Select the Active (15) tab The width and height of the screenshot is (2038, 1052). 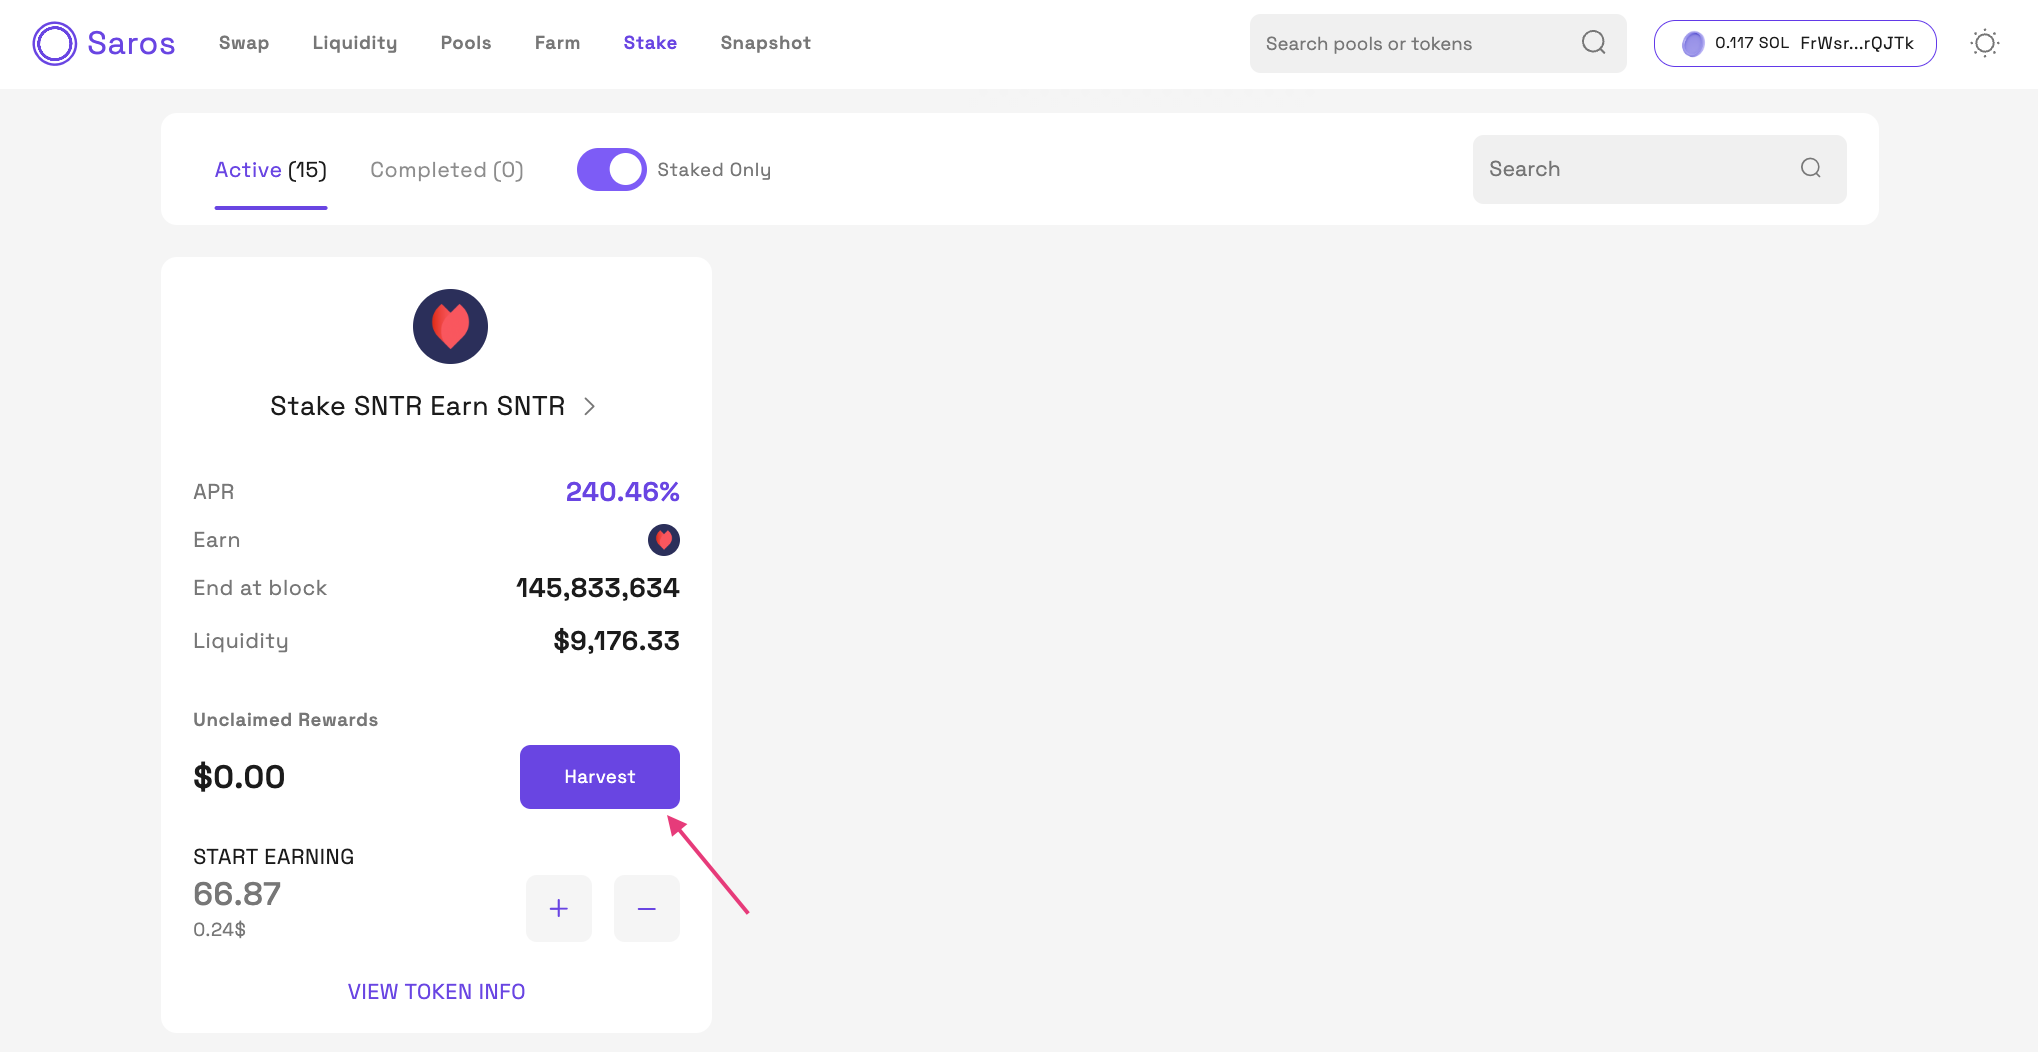(270, 170)
